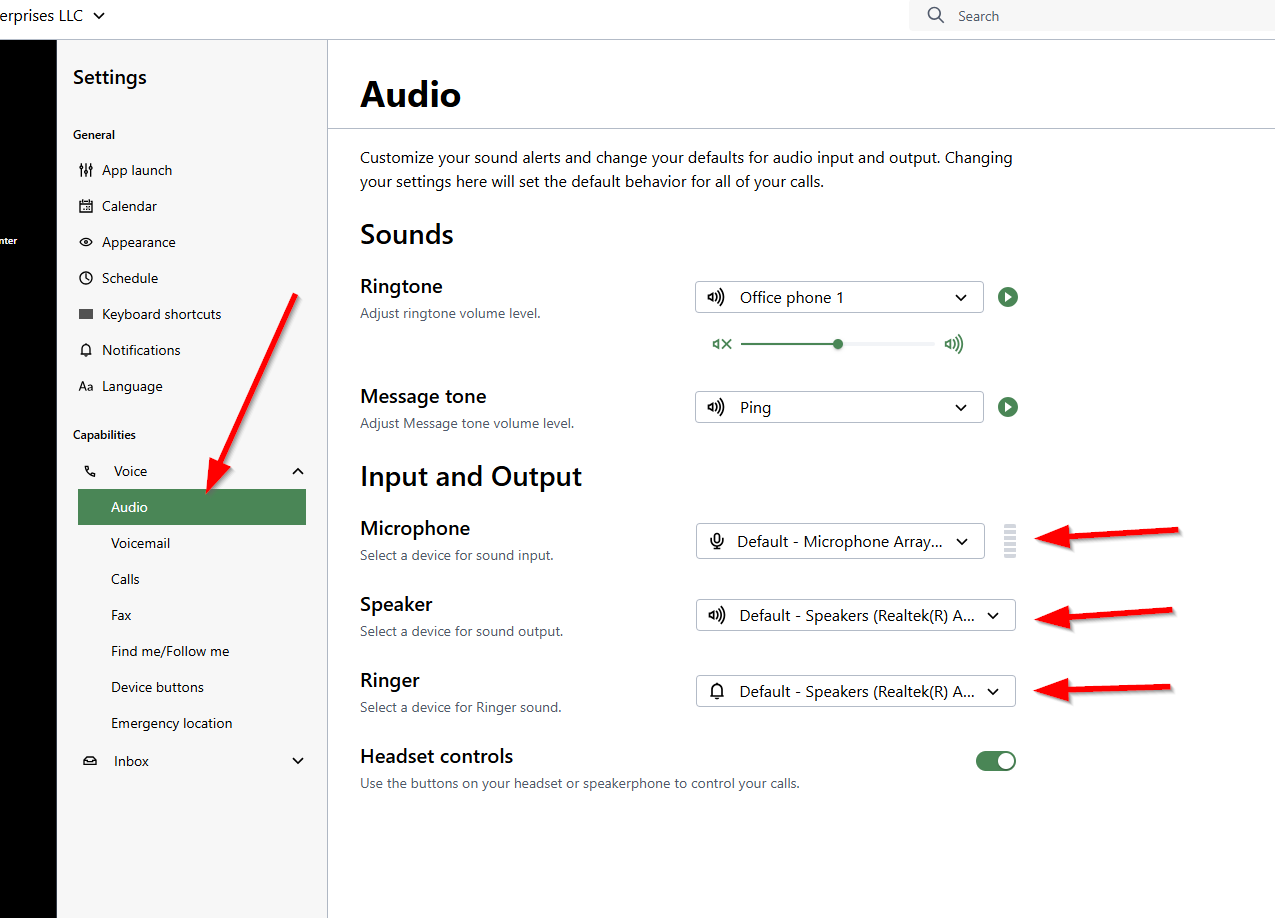Click the Appearance eye icon

point(86,242)
